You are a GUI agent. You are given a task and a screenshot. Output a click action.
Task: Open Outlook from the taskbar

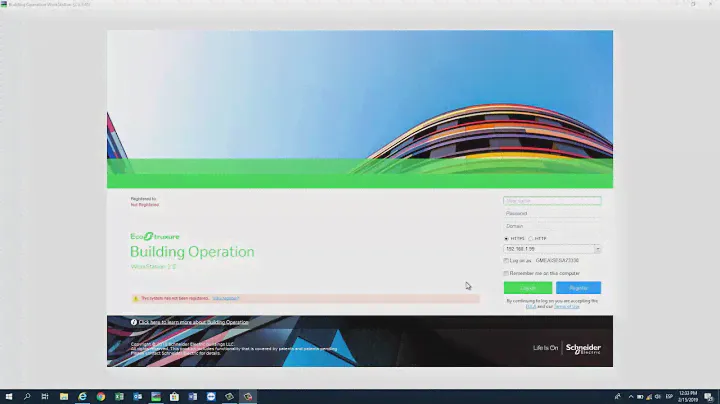pos(137,396)
